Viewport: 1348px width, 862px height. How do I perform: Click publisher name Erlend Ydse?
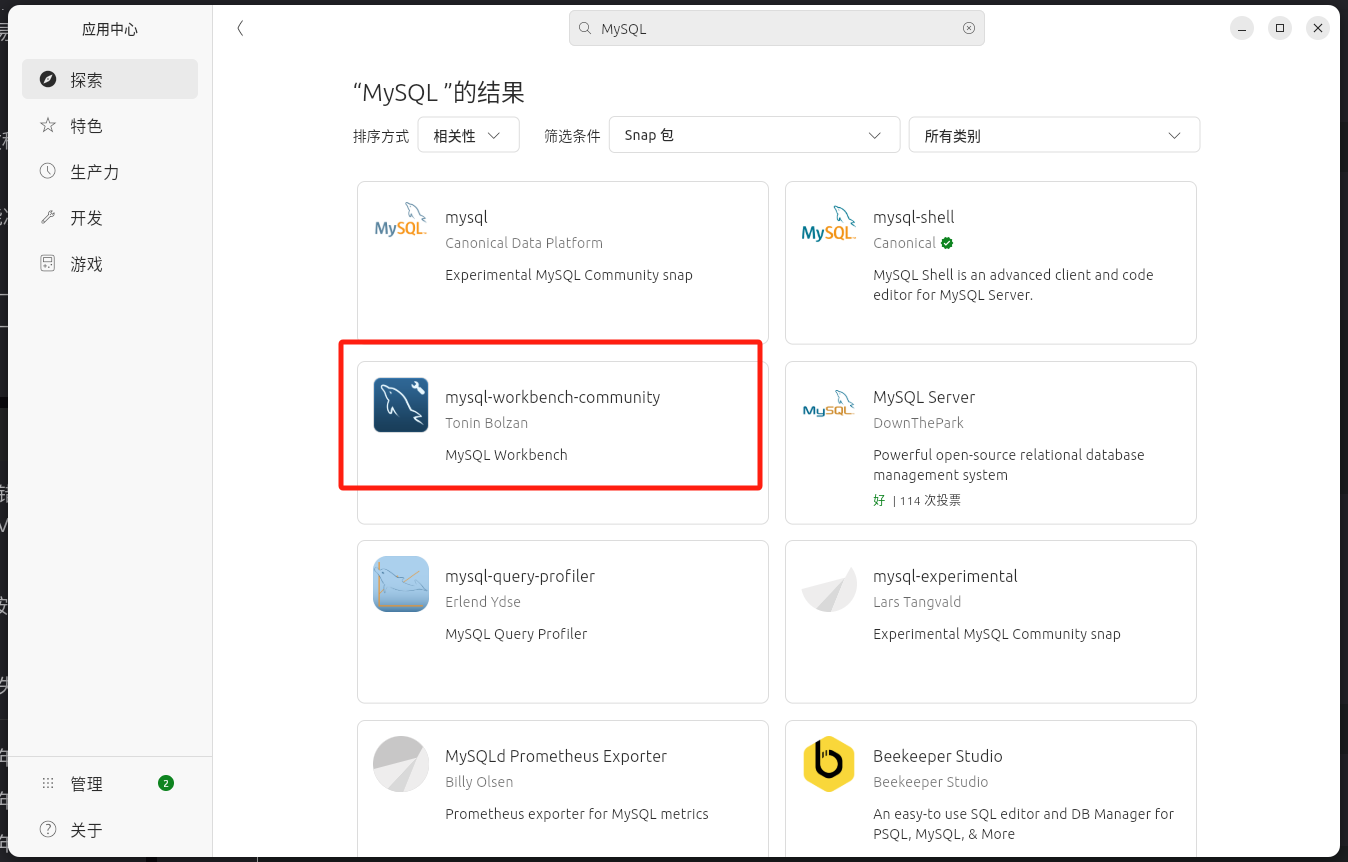coord(483,602)
